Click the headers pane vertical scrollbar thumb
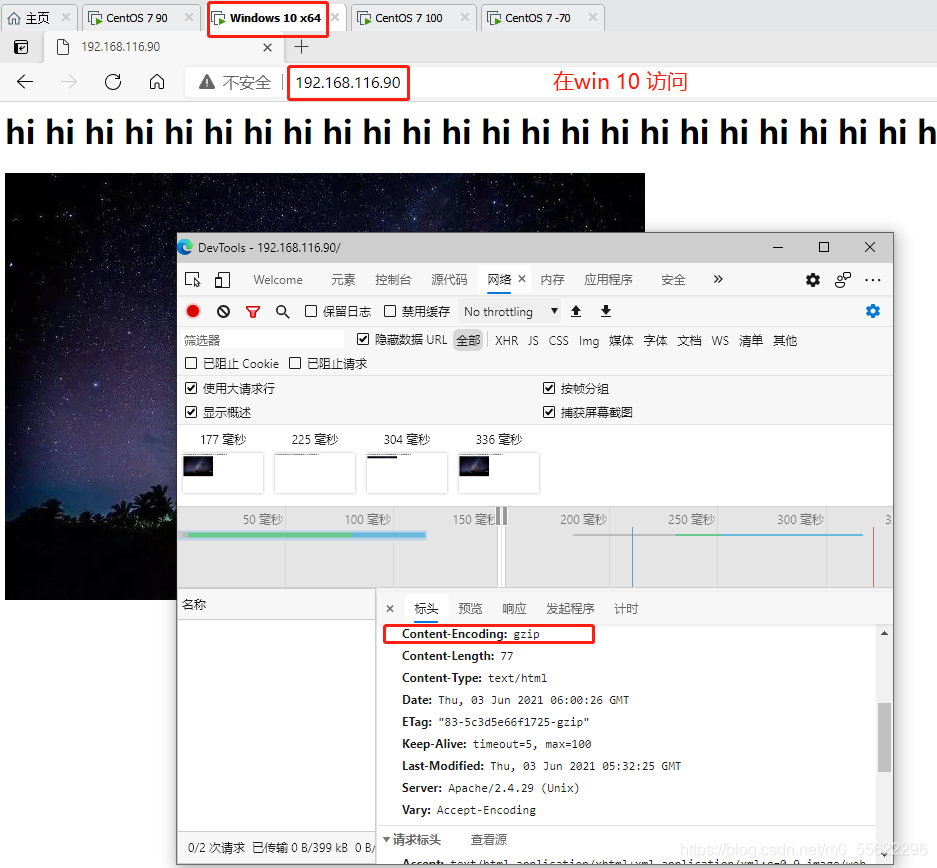This screenshot has width=937, height=868. (884, 737)
